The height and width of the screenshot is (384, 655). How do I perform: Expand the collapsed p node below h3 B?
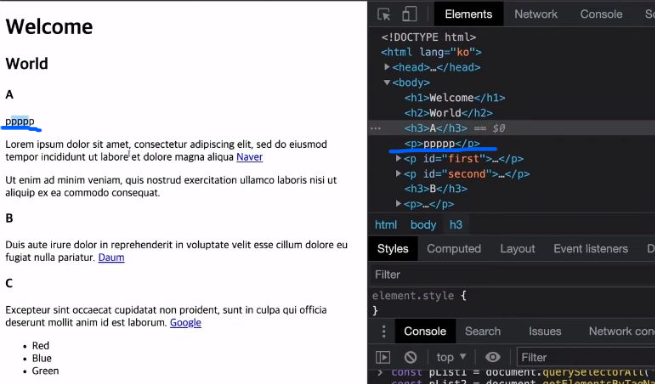pyautogui.click(x=398, y=204)
